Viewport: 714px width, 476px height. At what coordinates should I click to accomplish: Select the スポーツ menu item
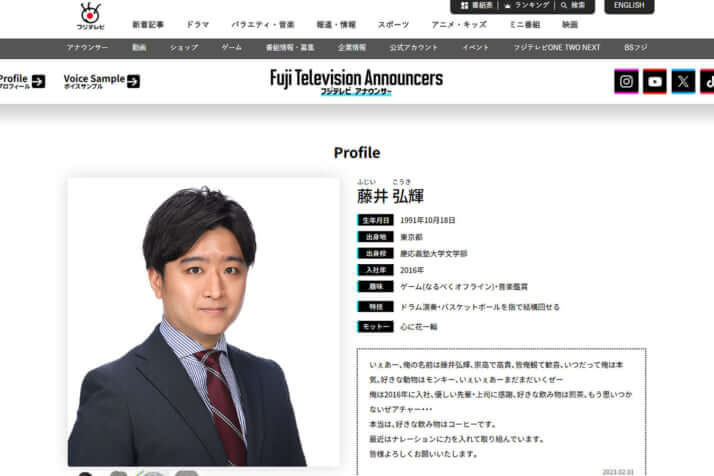[x=393, y=24]
